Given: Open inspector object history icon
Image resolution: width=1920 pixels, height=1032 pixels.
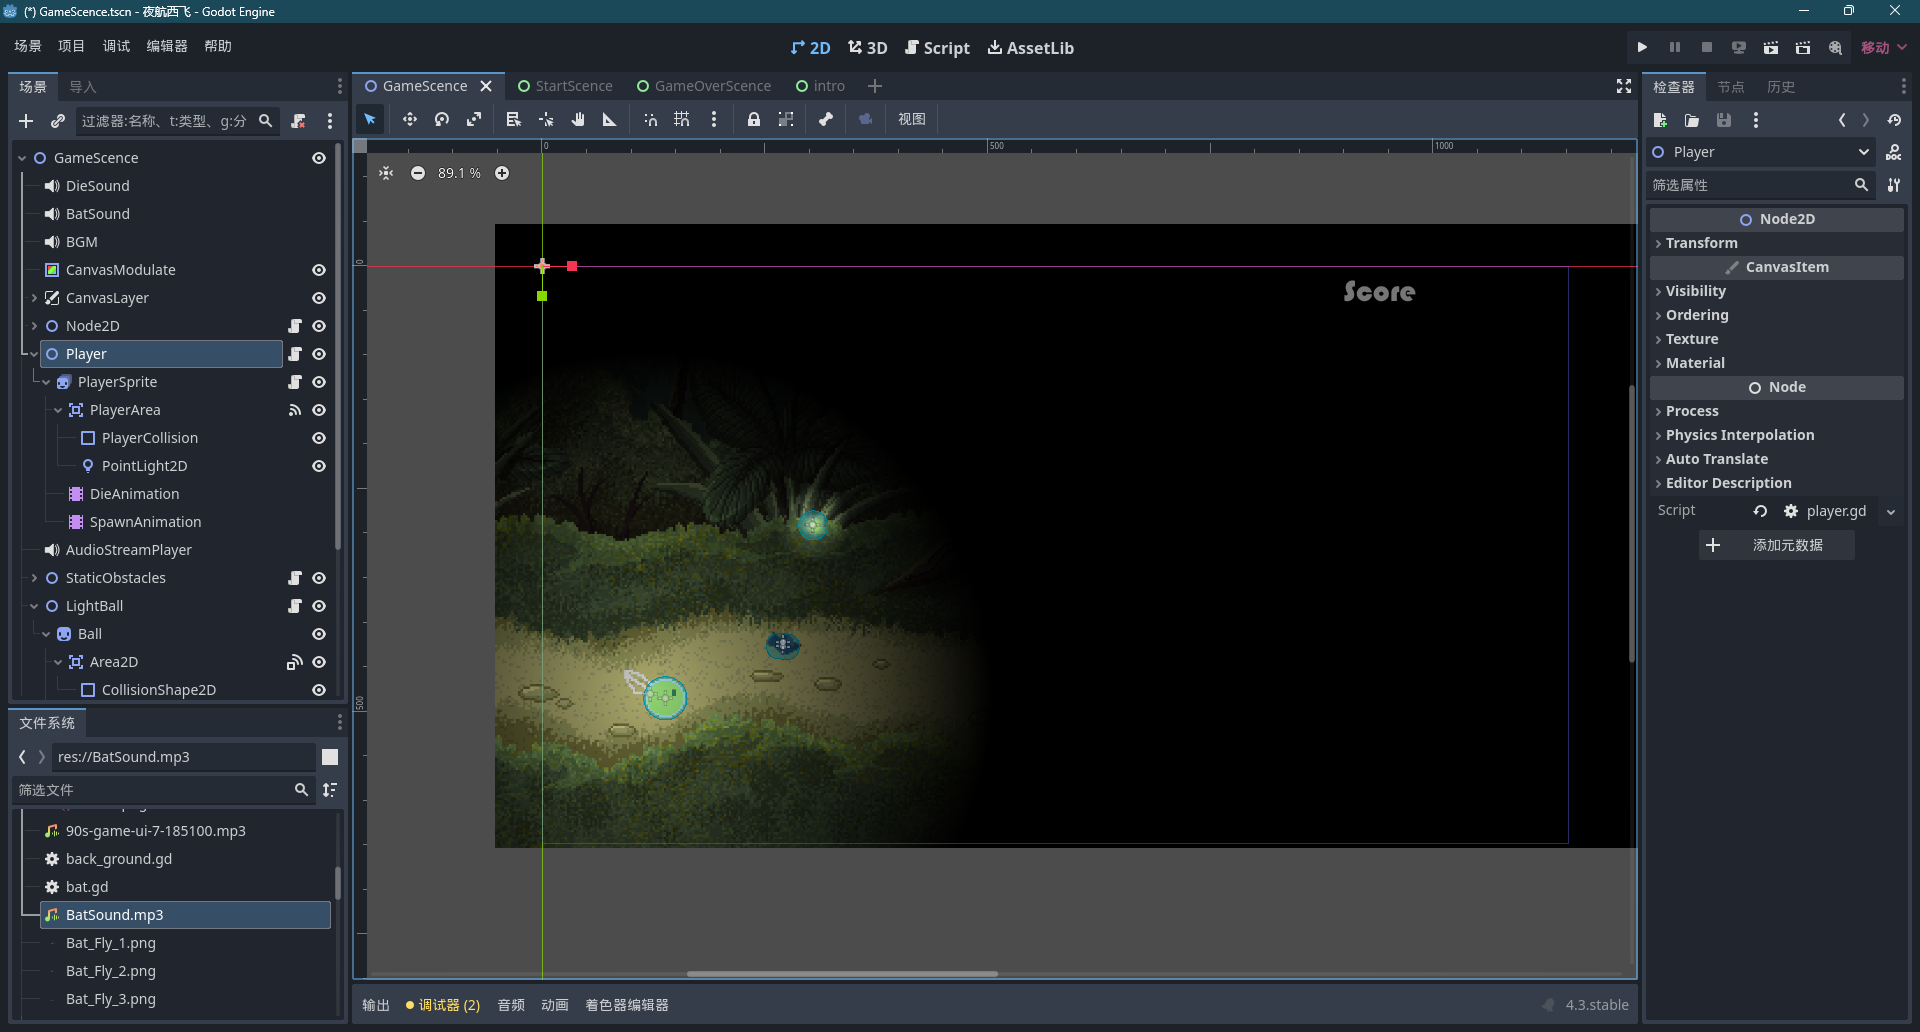Looking at the screenshot, I should 1894,120.
